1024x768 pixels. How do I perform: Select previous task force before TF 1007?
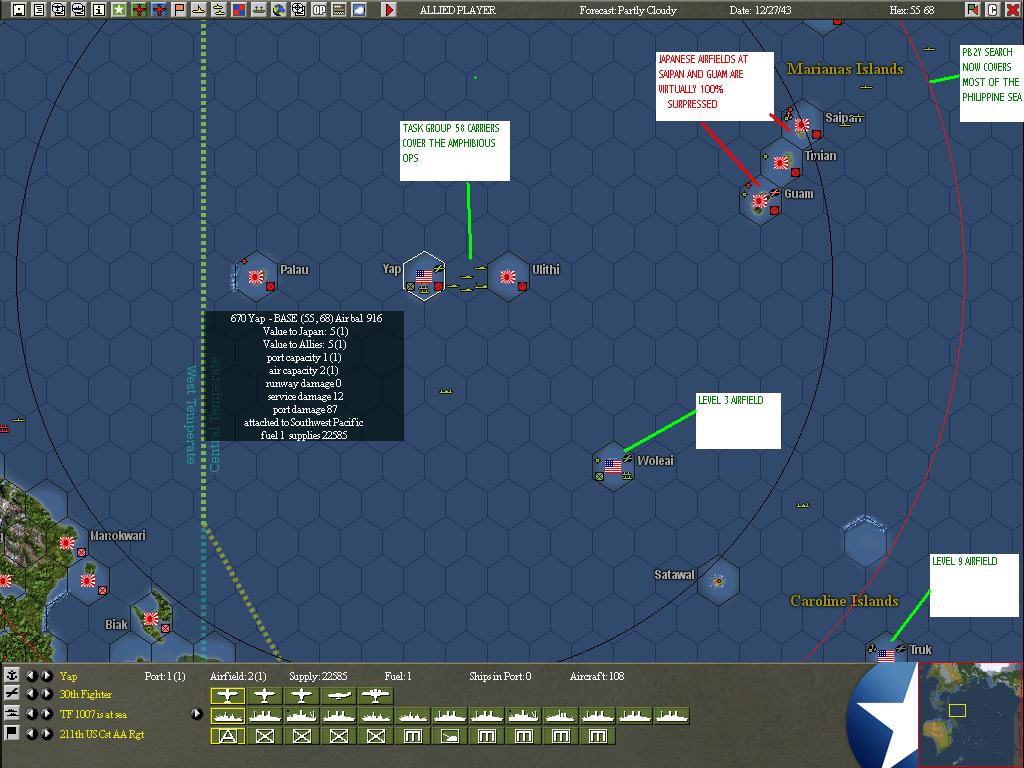31,714
